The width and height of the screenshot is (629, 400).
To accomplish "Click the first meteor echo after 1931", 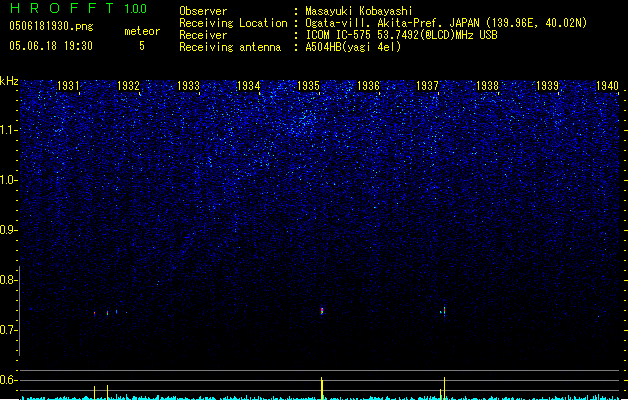I will click(95, 313).
